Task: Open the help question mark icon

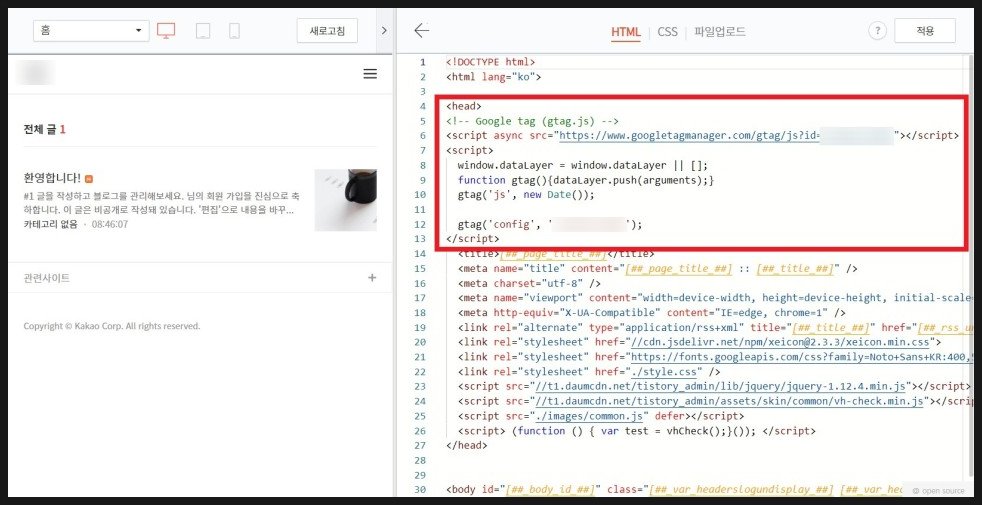Action: click(878, 31)
